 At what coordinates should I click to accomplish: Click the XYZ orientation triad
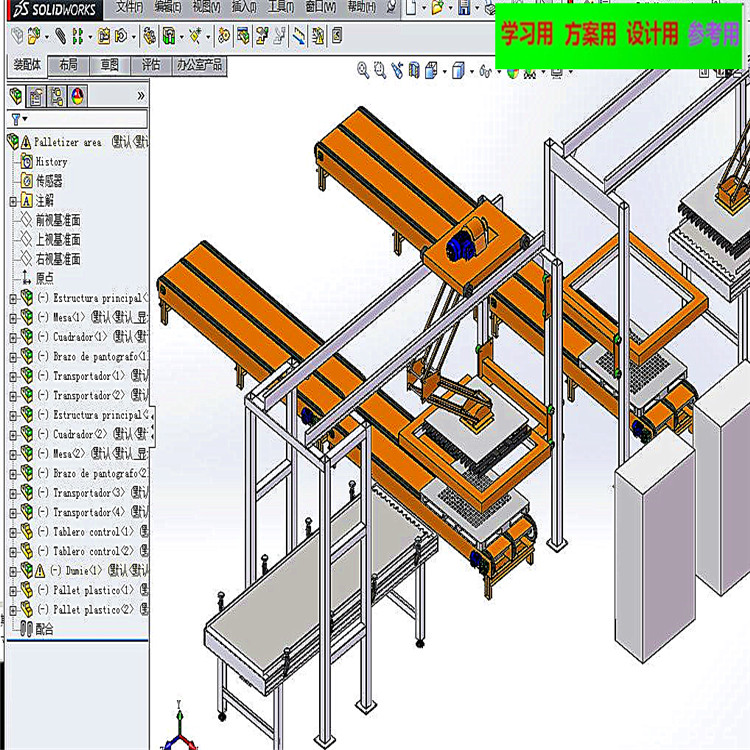pos(179,727)
